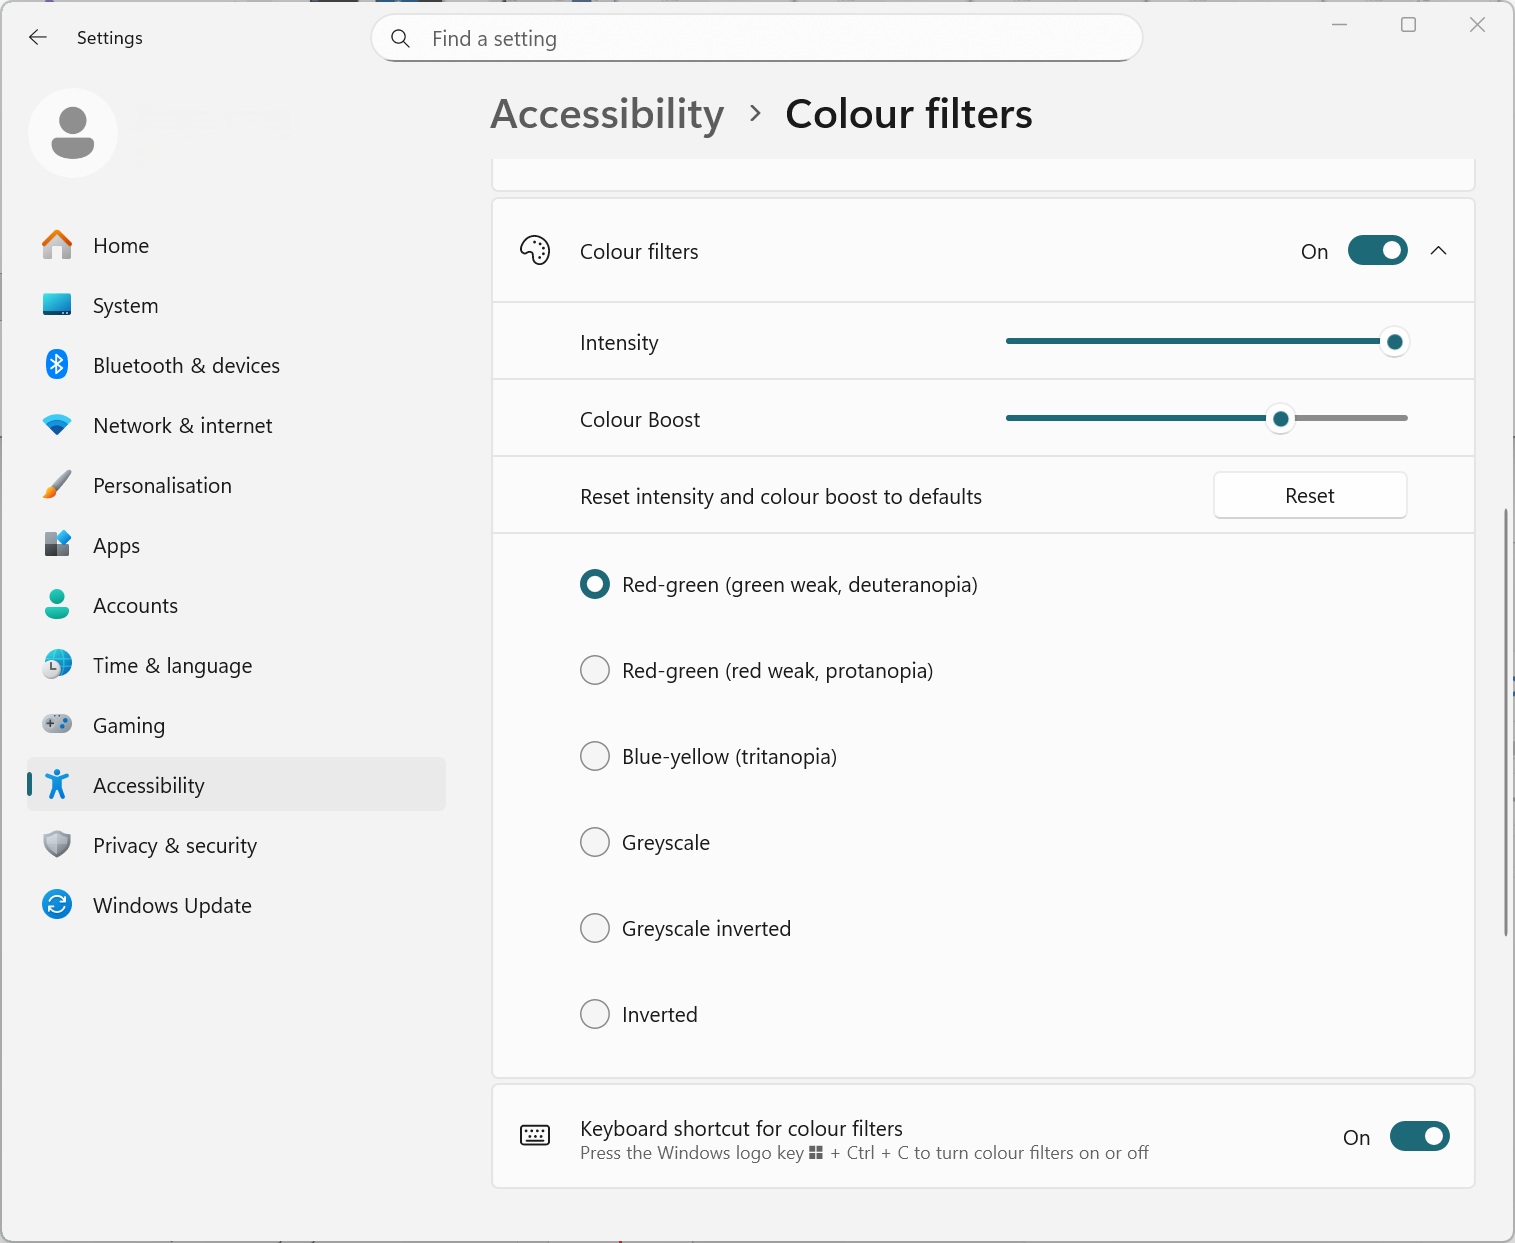This screenshot has width=1515, height=1243.
Task: Turn off the Colour filters toggle
Action: click(x=1377, y=251)
